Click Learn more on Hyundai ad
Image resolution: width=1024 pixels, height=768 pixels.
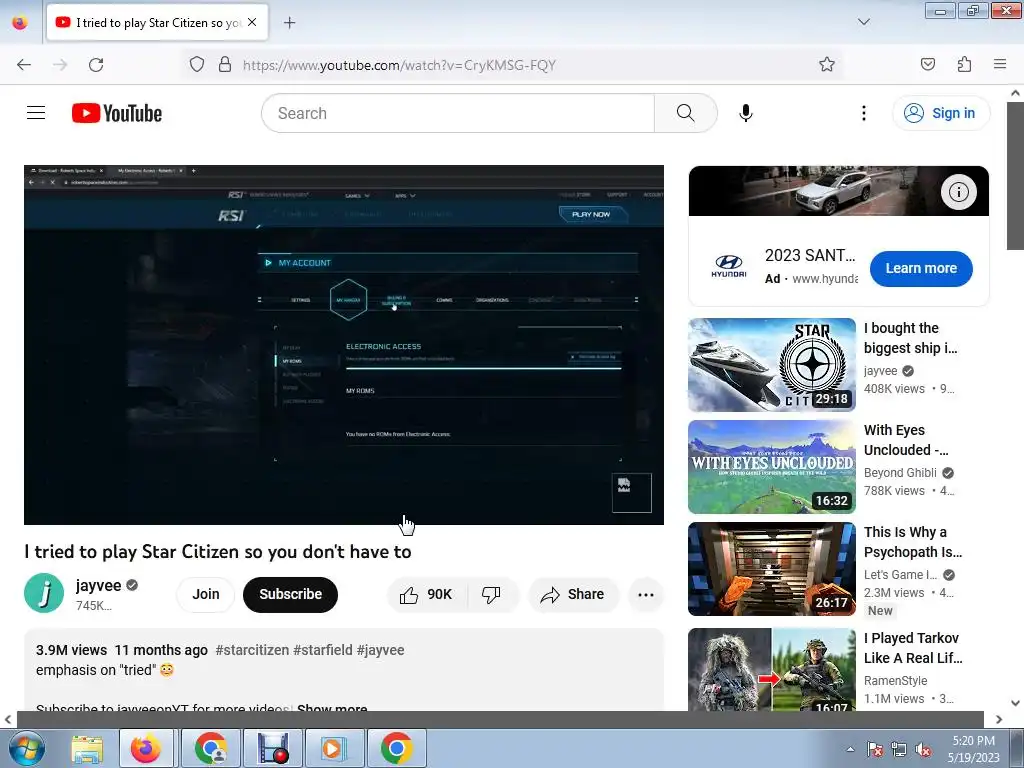921,268
